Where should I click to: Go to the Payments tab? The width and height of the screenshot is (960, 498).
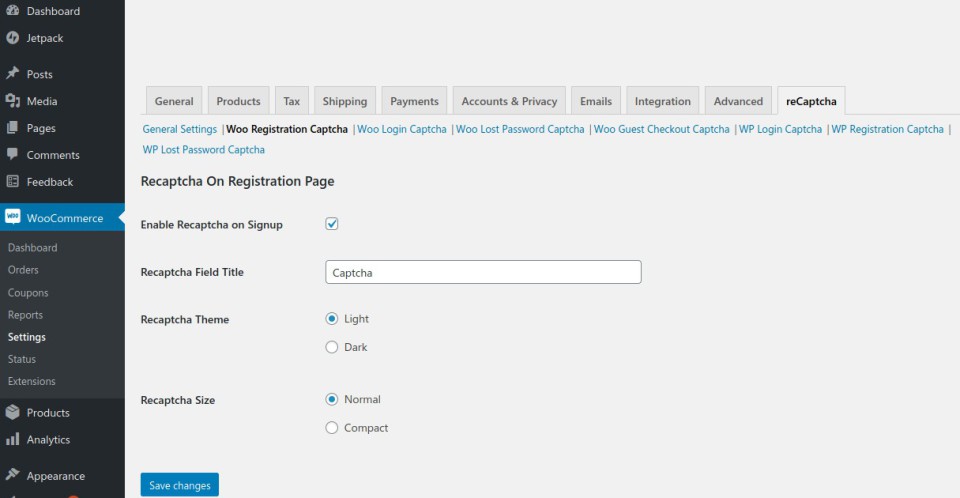[x=414, y=101]
